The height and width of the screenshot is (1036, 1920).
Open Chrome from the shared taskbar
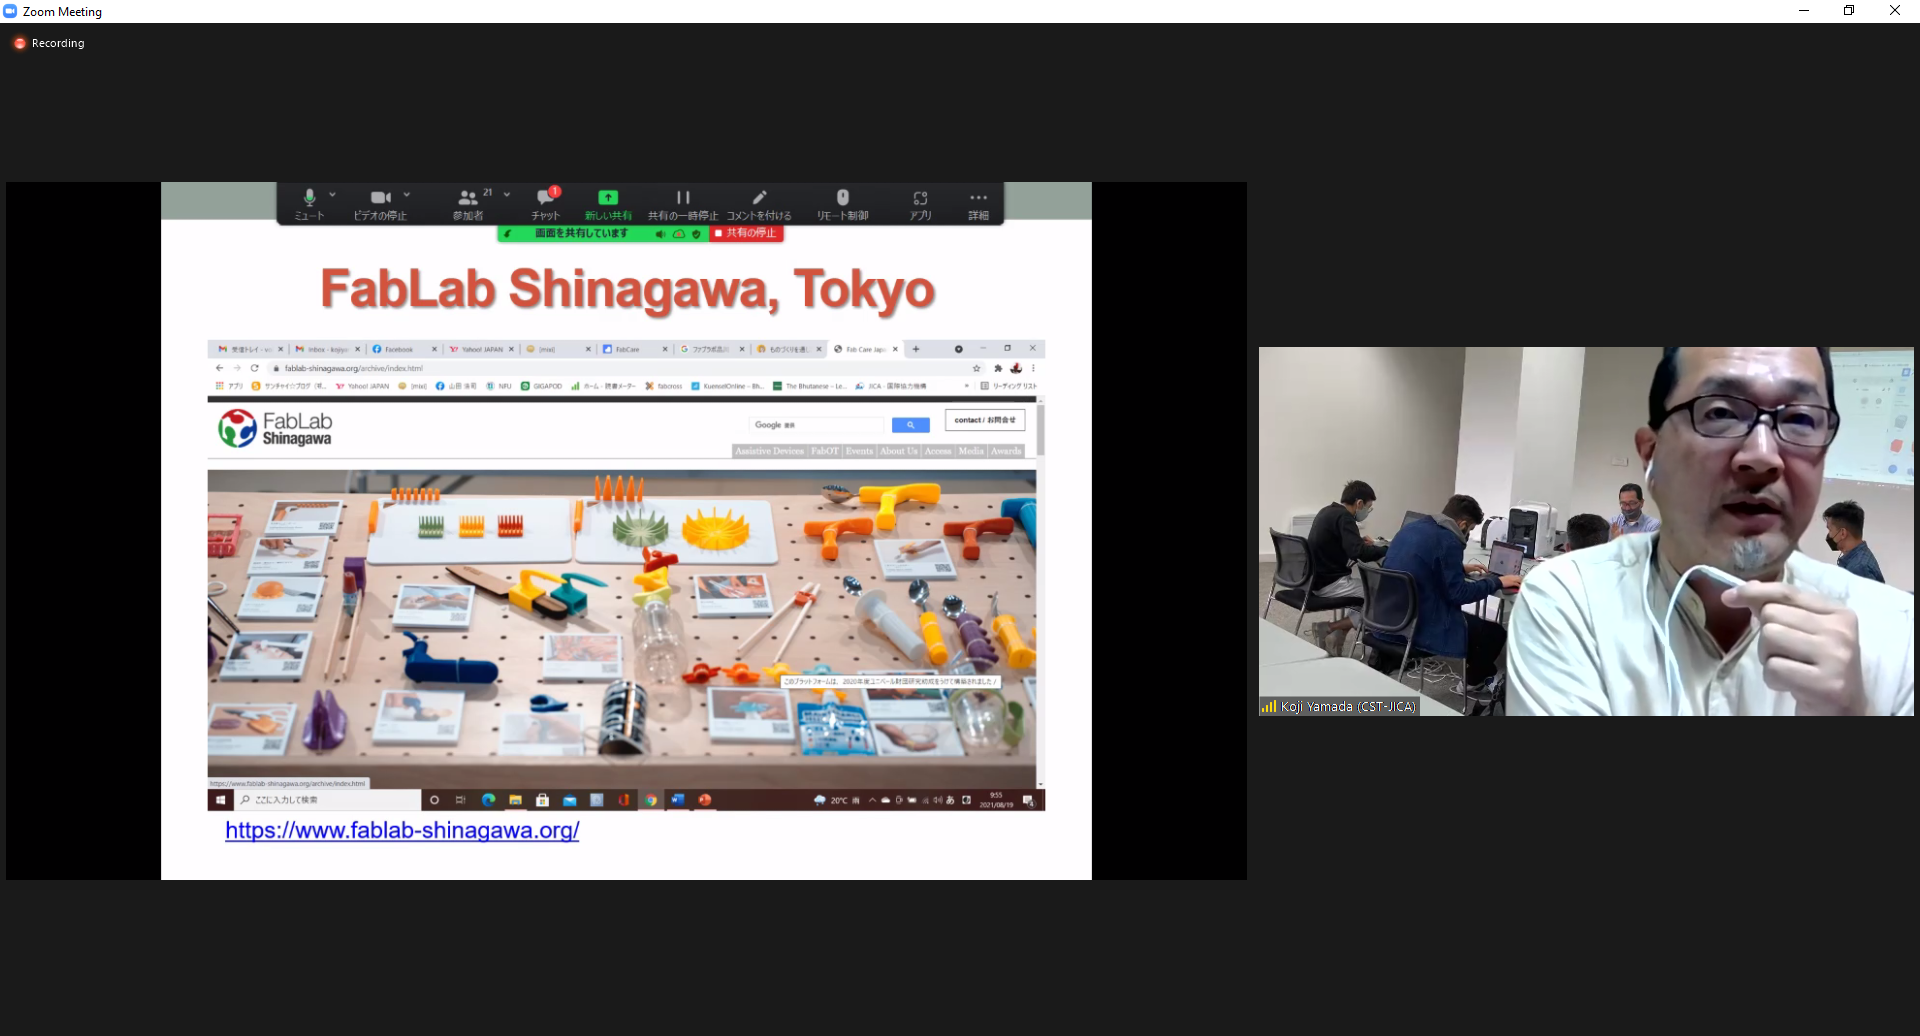tap(651, 800)
